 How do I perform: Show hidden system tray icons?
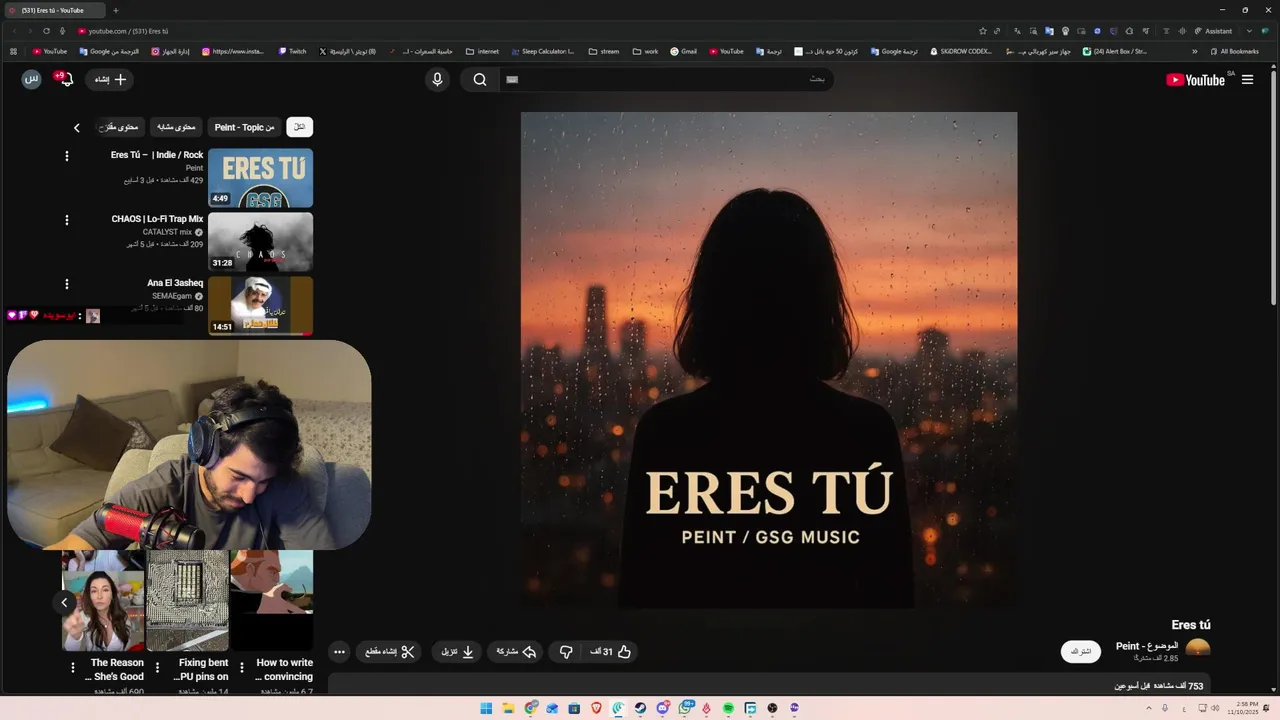point(1148,708)
